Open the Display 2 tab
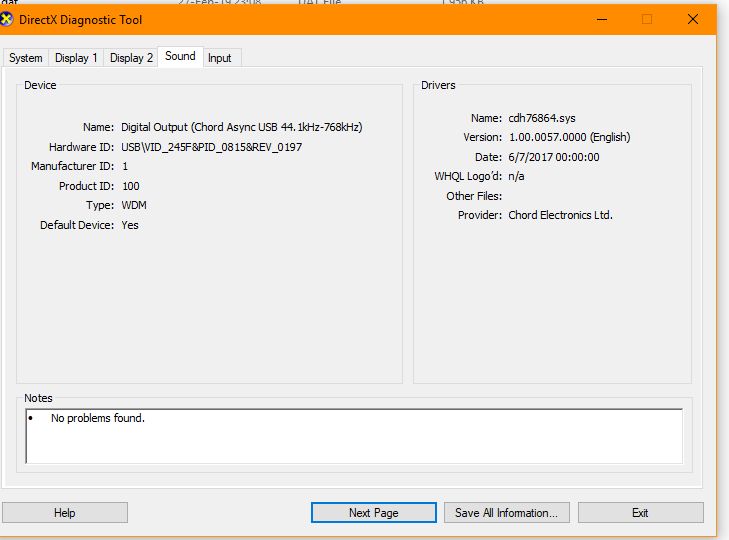729x540 pixels. coord(131,58)
